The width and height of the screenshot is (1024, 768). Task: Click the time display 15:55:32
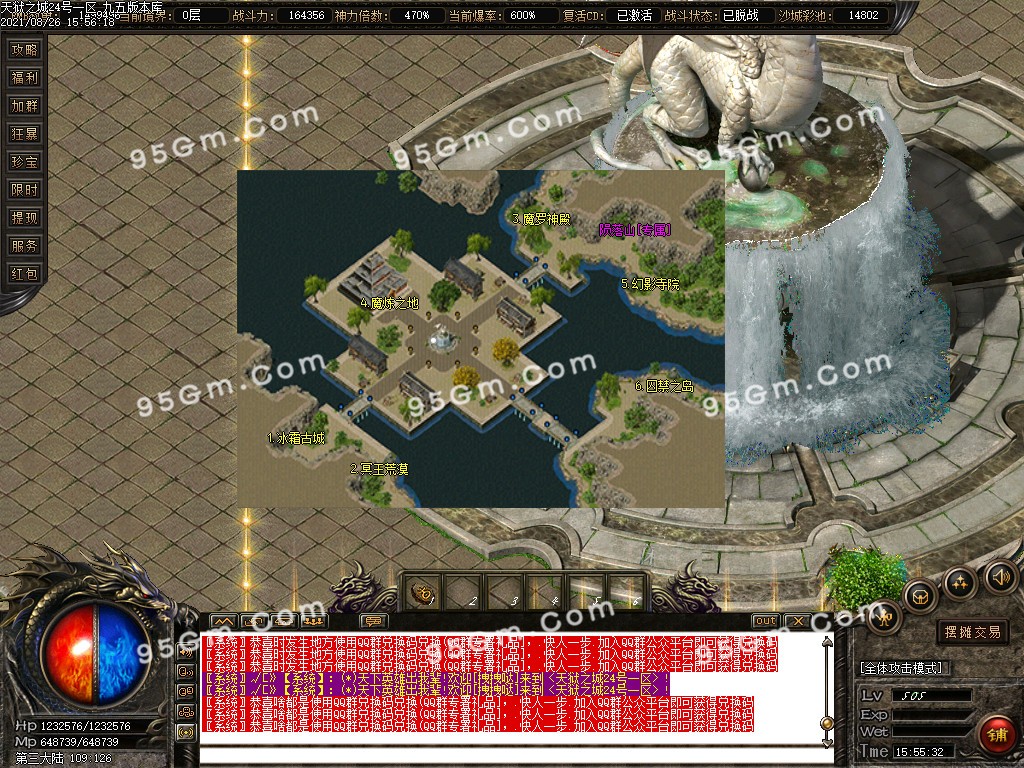click(x=919, y=752)
